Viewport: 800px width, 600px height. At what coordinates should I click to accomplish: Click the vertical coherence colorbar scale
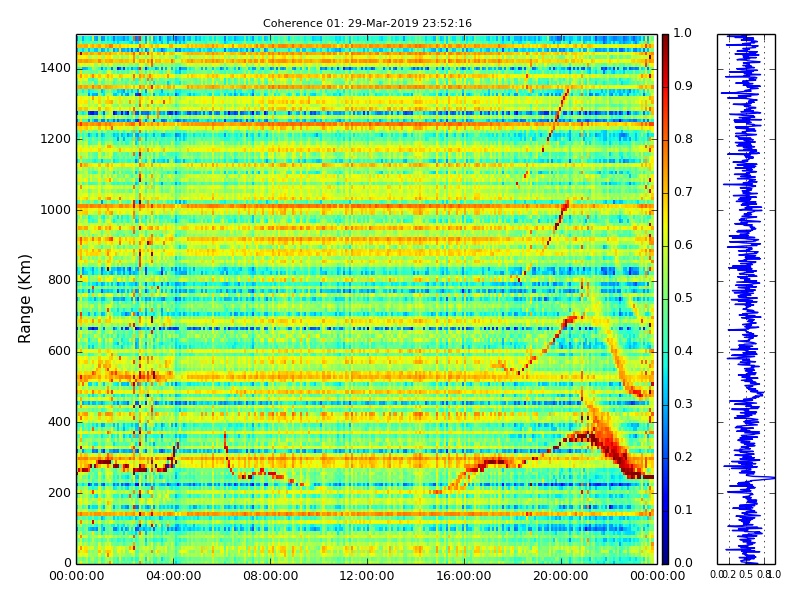click(665, 299)
